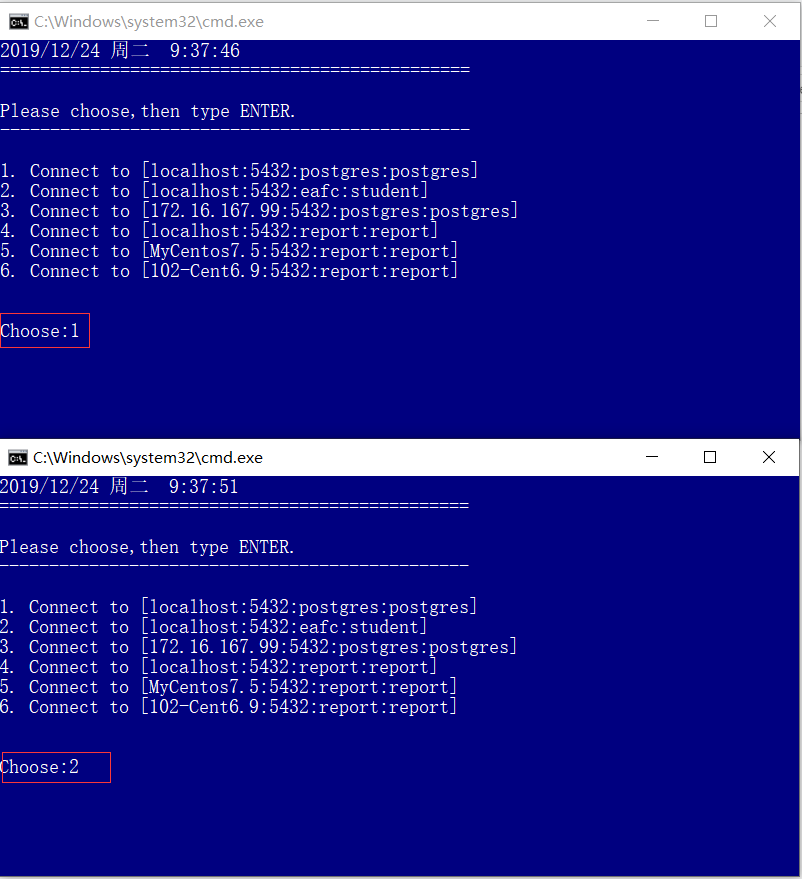Screen dimensions: 802x879
Task: Click option 1 localhost postgres line in top window
Action: click(239, 171)
